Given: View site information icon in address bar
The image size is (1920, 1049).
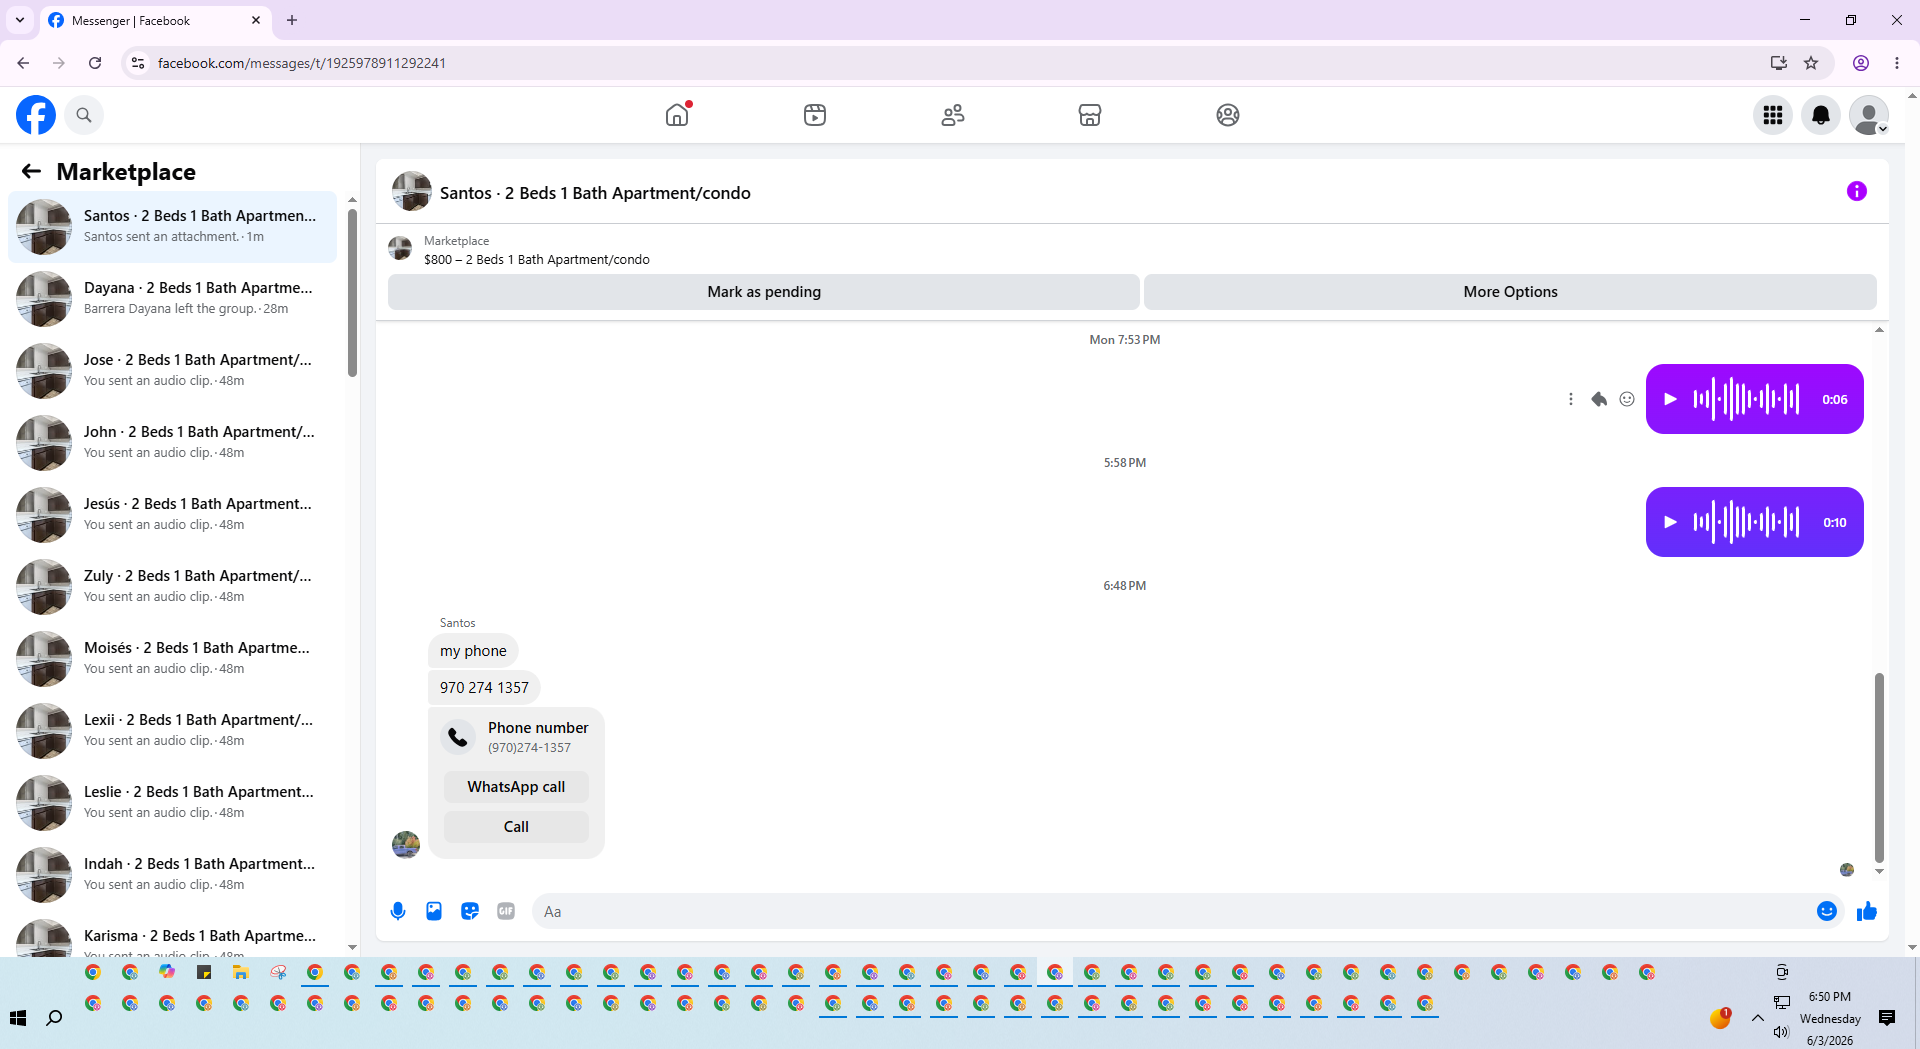Looking at the screenshot, I should click(138, 63).
